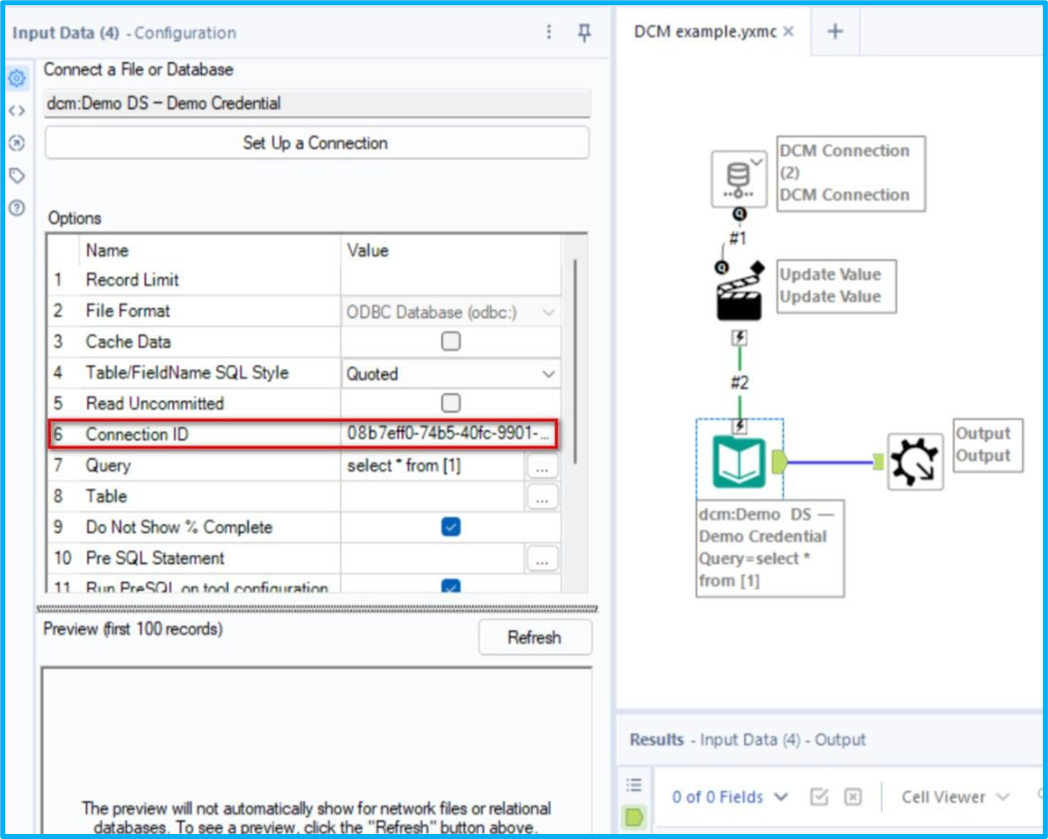This screenshot has width=1048, height=839.
Task: Select the green Input Data macro tool
Action: point(739,459)
